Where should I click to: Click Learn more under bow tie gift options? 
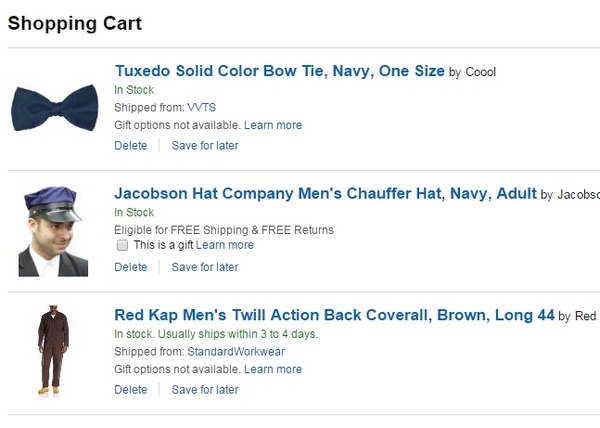[x=273, y=125]
